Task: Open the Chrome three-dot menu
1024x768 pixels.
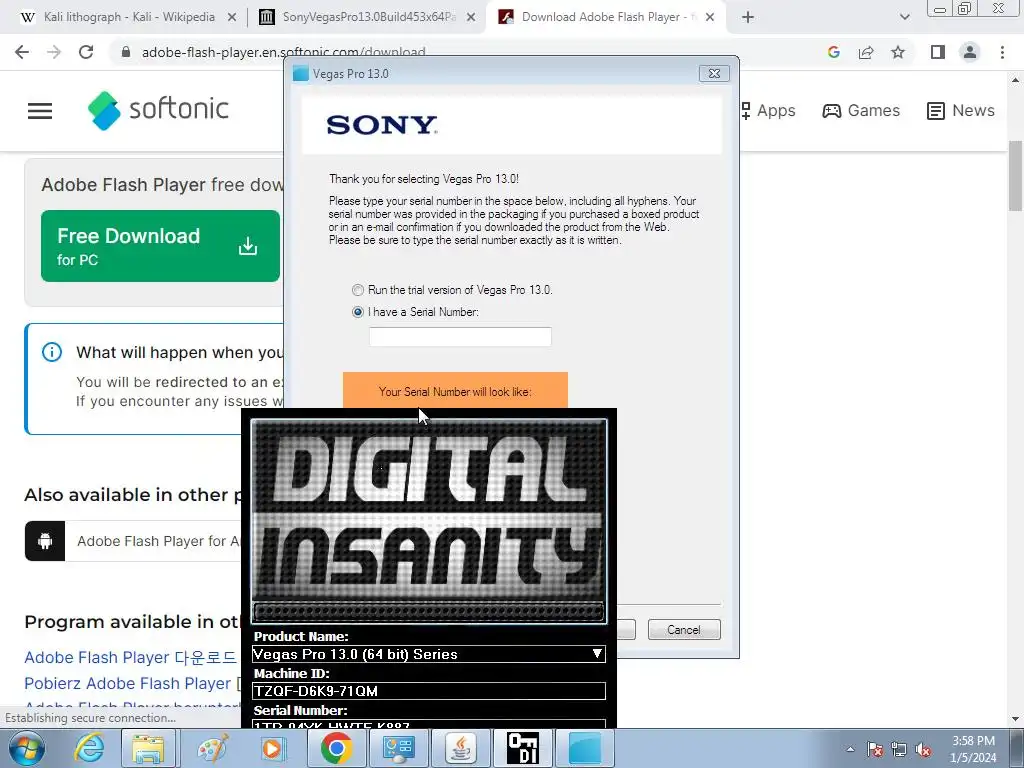Action: (1002, 52)
